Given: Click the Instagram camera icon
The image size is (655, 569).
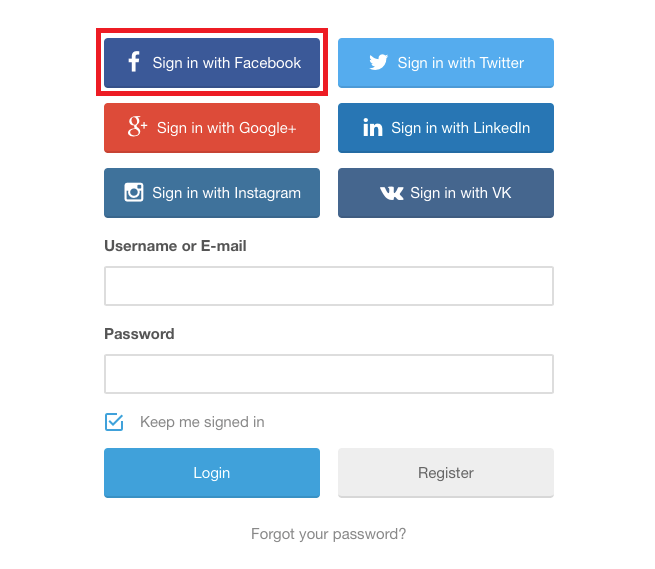Looking at the screenshot, I should 134,193.
